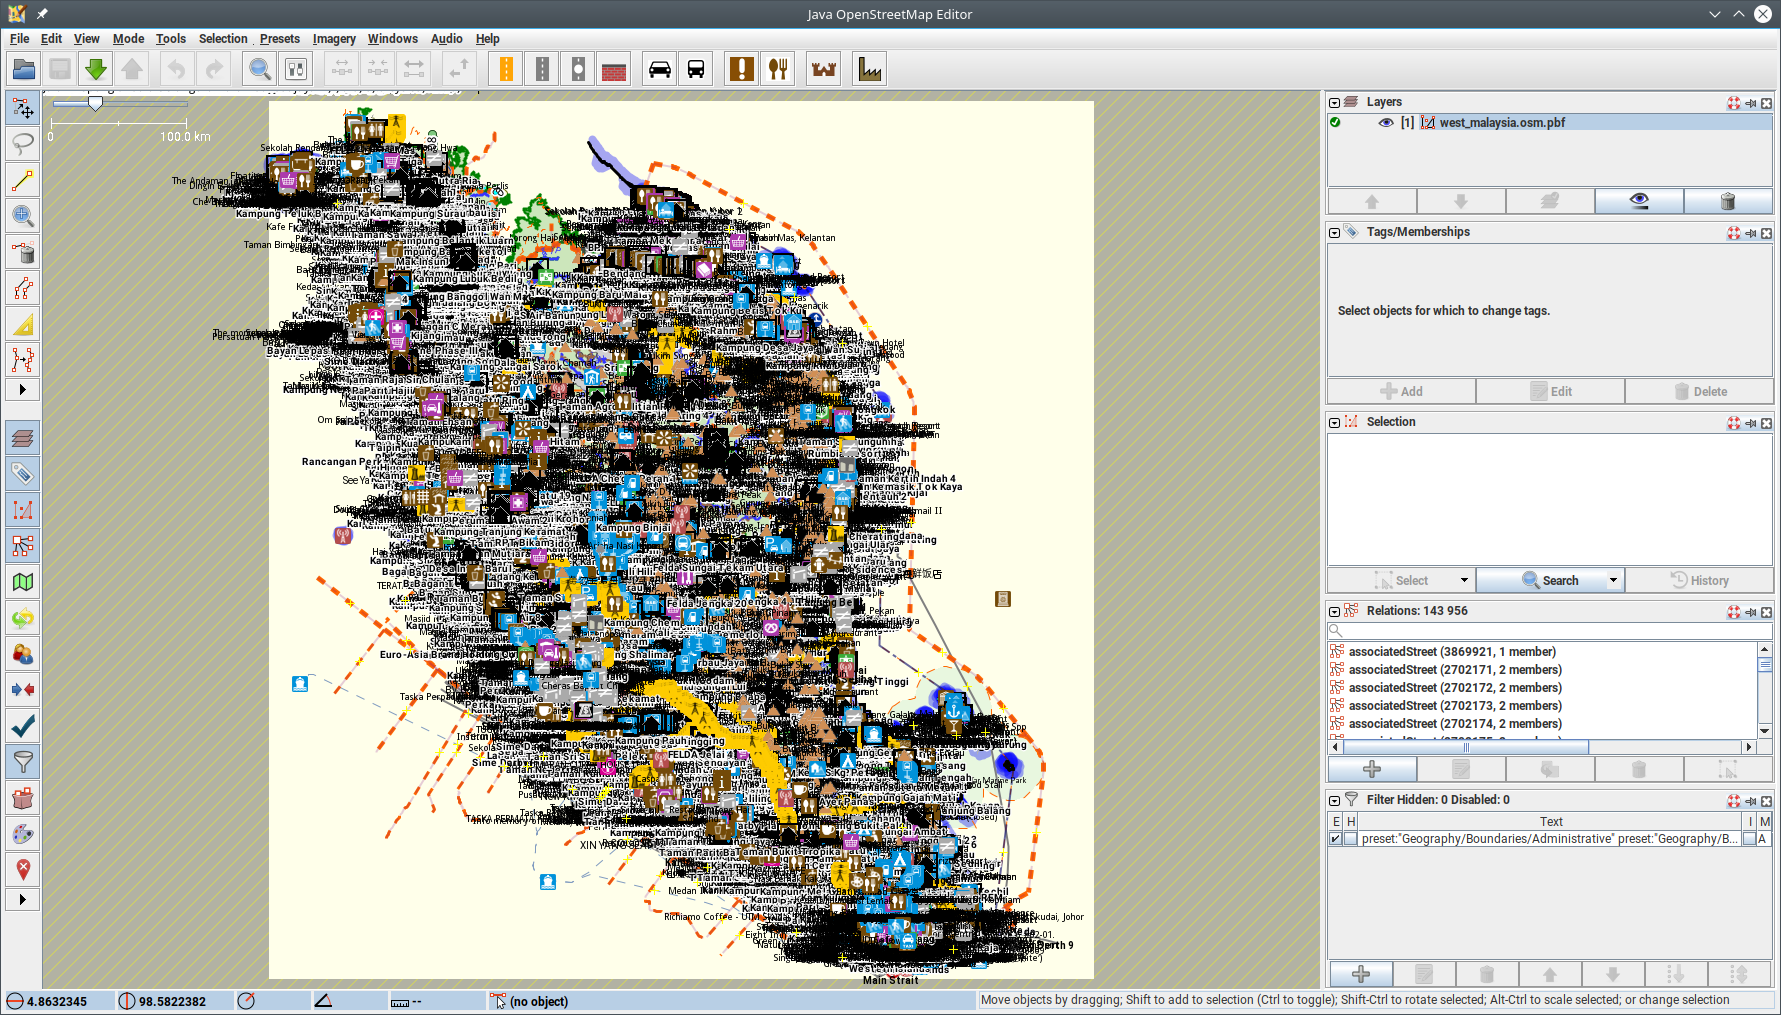Select the Draw nodes tool in sidebar
Viewport: 1781px width, 1015px height.
point(23,180)
